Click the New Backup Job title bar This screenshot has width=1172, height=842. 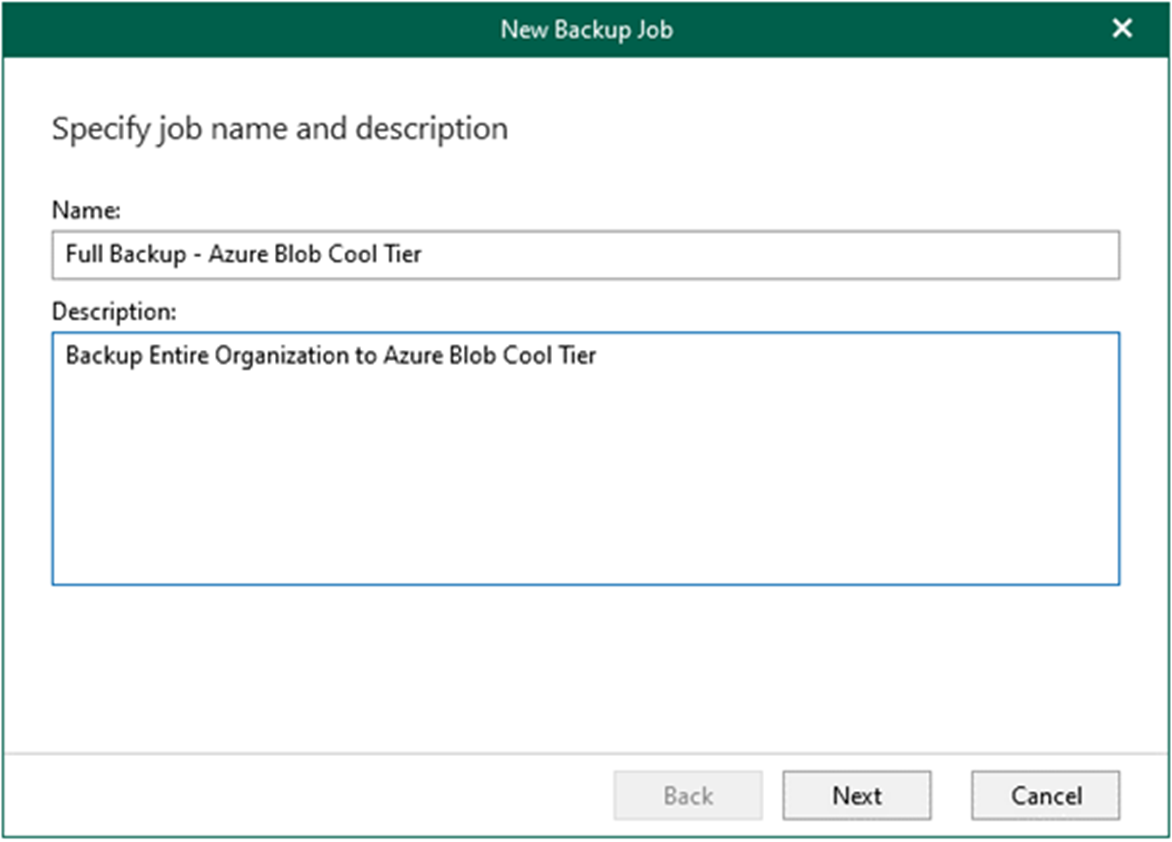[586, 29]
